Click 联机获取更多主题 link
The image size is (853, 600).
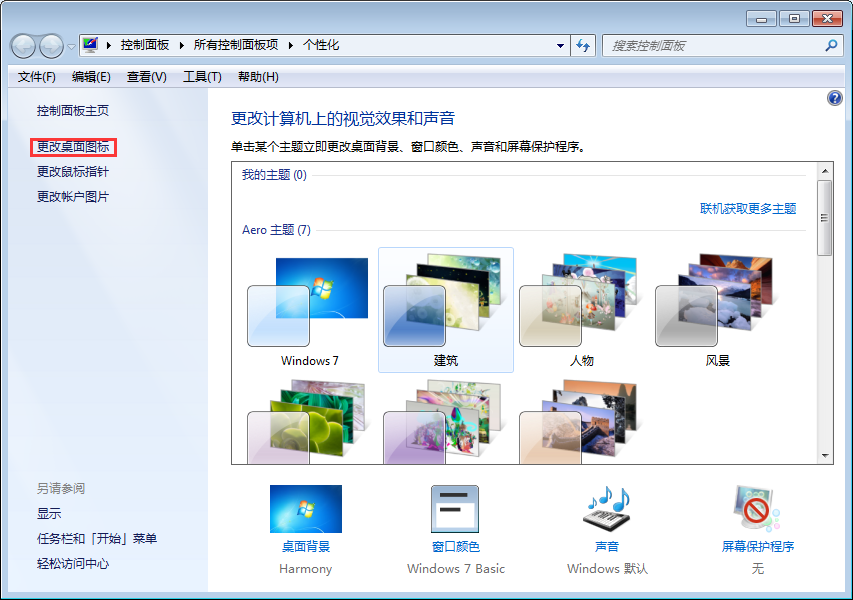point(748,209)
